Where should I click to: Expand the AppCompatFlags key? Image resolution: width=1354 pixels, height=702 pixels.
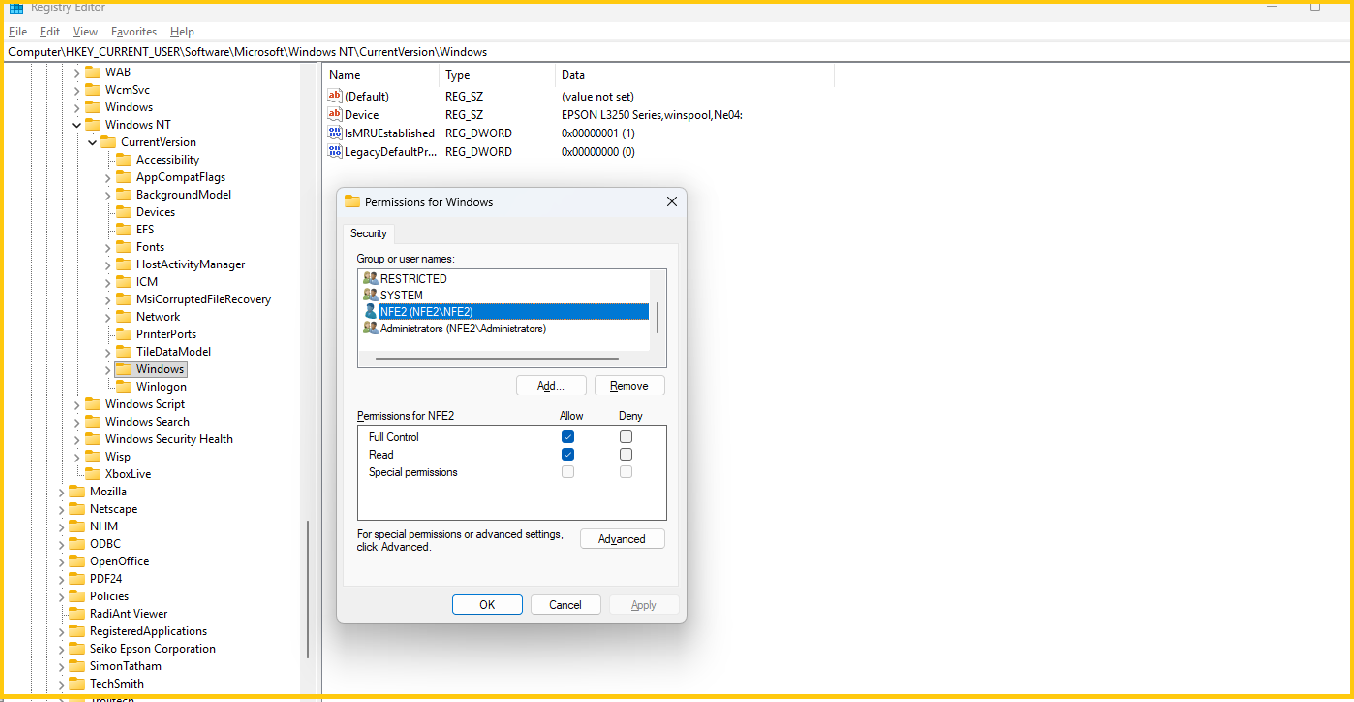pyautogui.click(x=108, y=177)
